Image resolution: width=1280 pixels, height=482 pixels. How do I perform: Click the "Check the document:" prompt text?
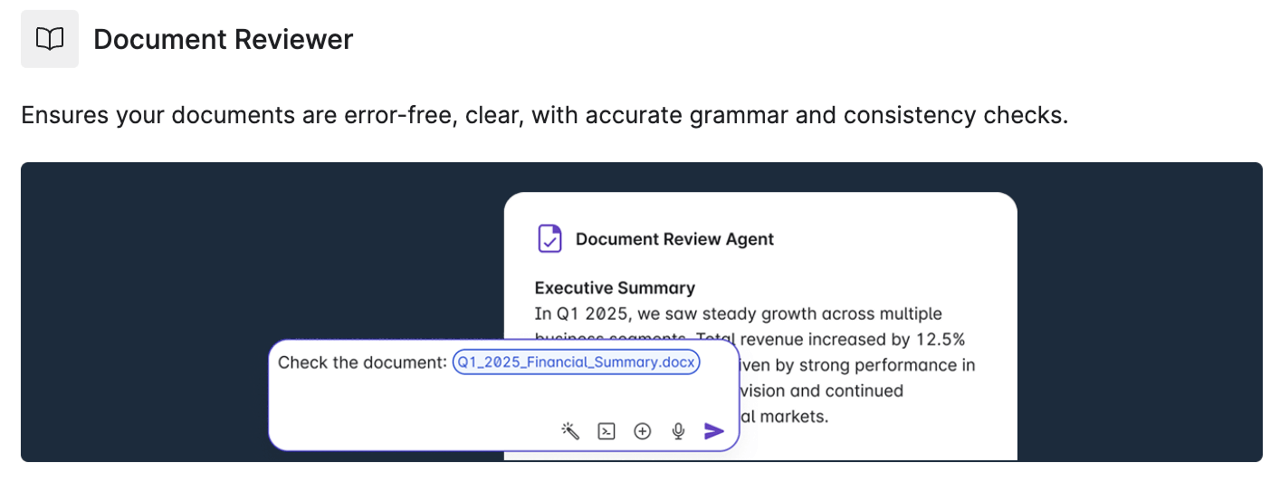tap(362, 362)
